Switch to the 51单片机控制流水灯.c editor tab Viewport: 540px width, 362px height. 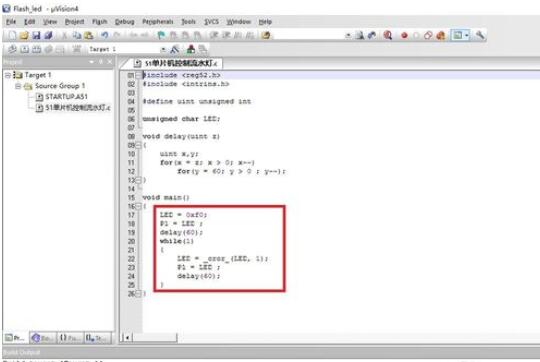tap(176, 63)
